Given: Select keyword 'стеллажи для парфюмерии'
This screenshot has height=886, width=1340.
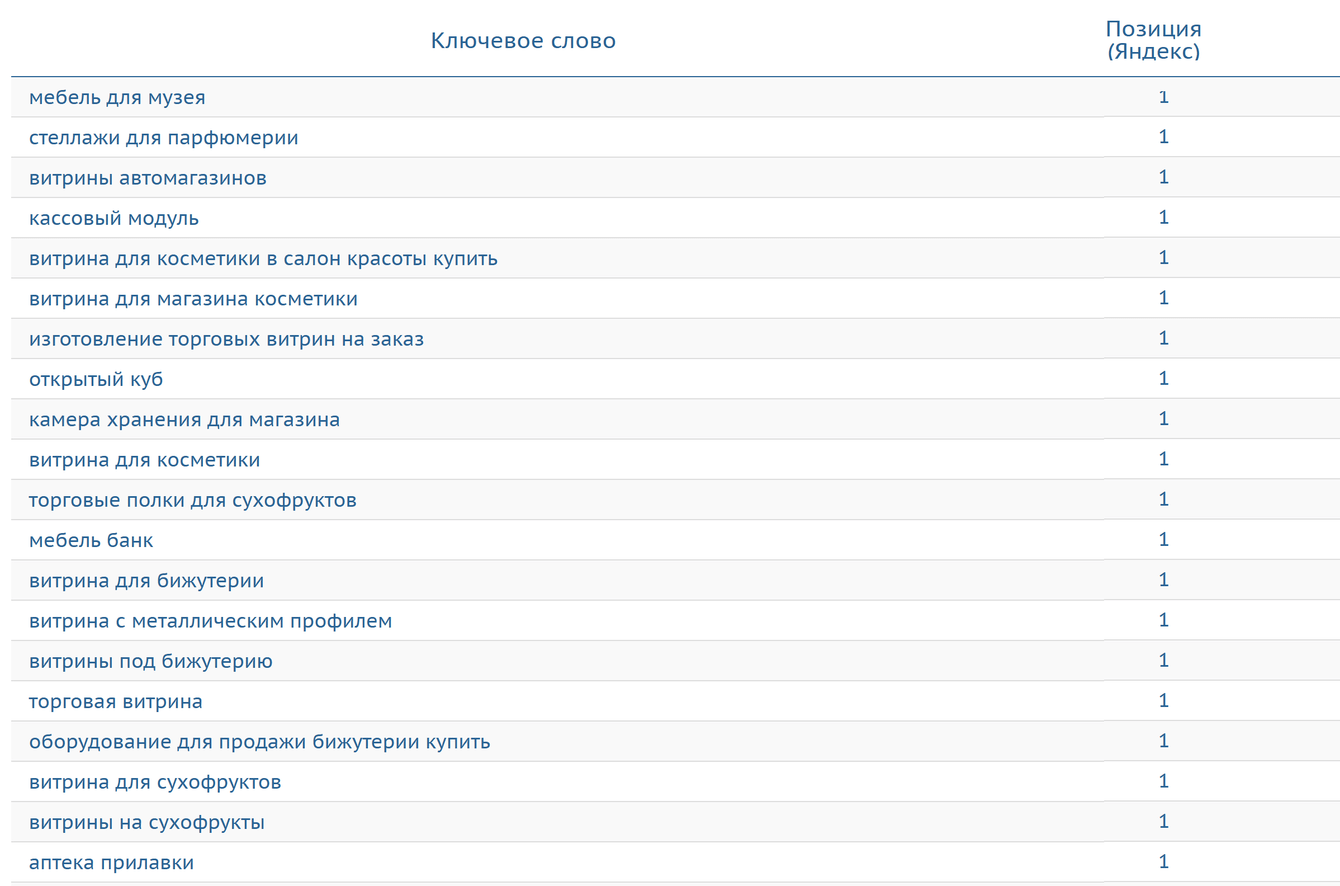Looking at the screenshot, I should [164, 138].
